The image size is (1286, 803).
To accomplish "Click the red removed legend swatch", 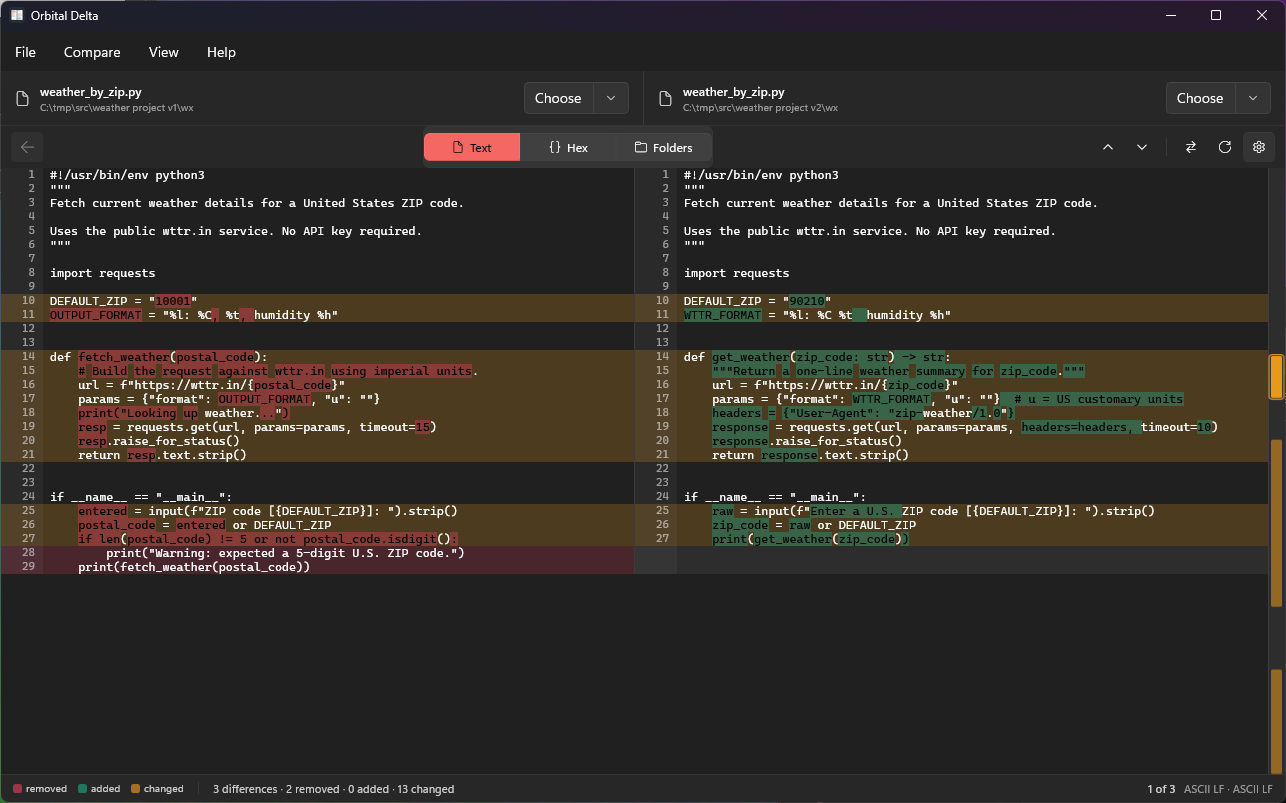I will (18, 789).
